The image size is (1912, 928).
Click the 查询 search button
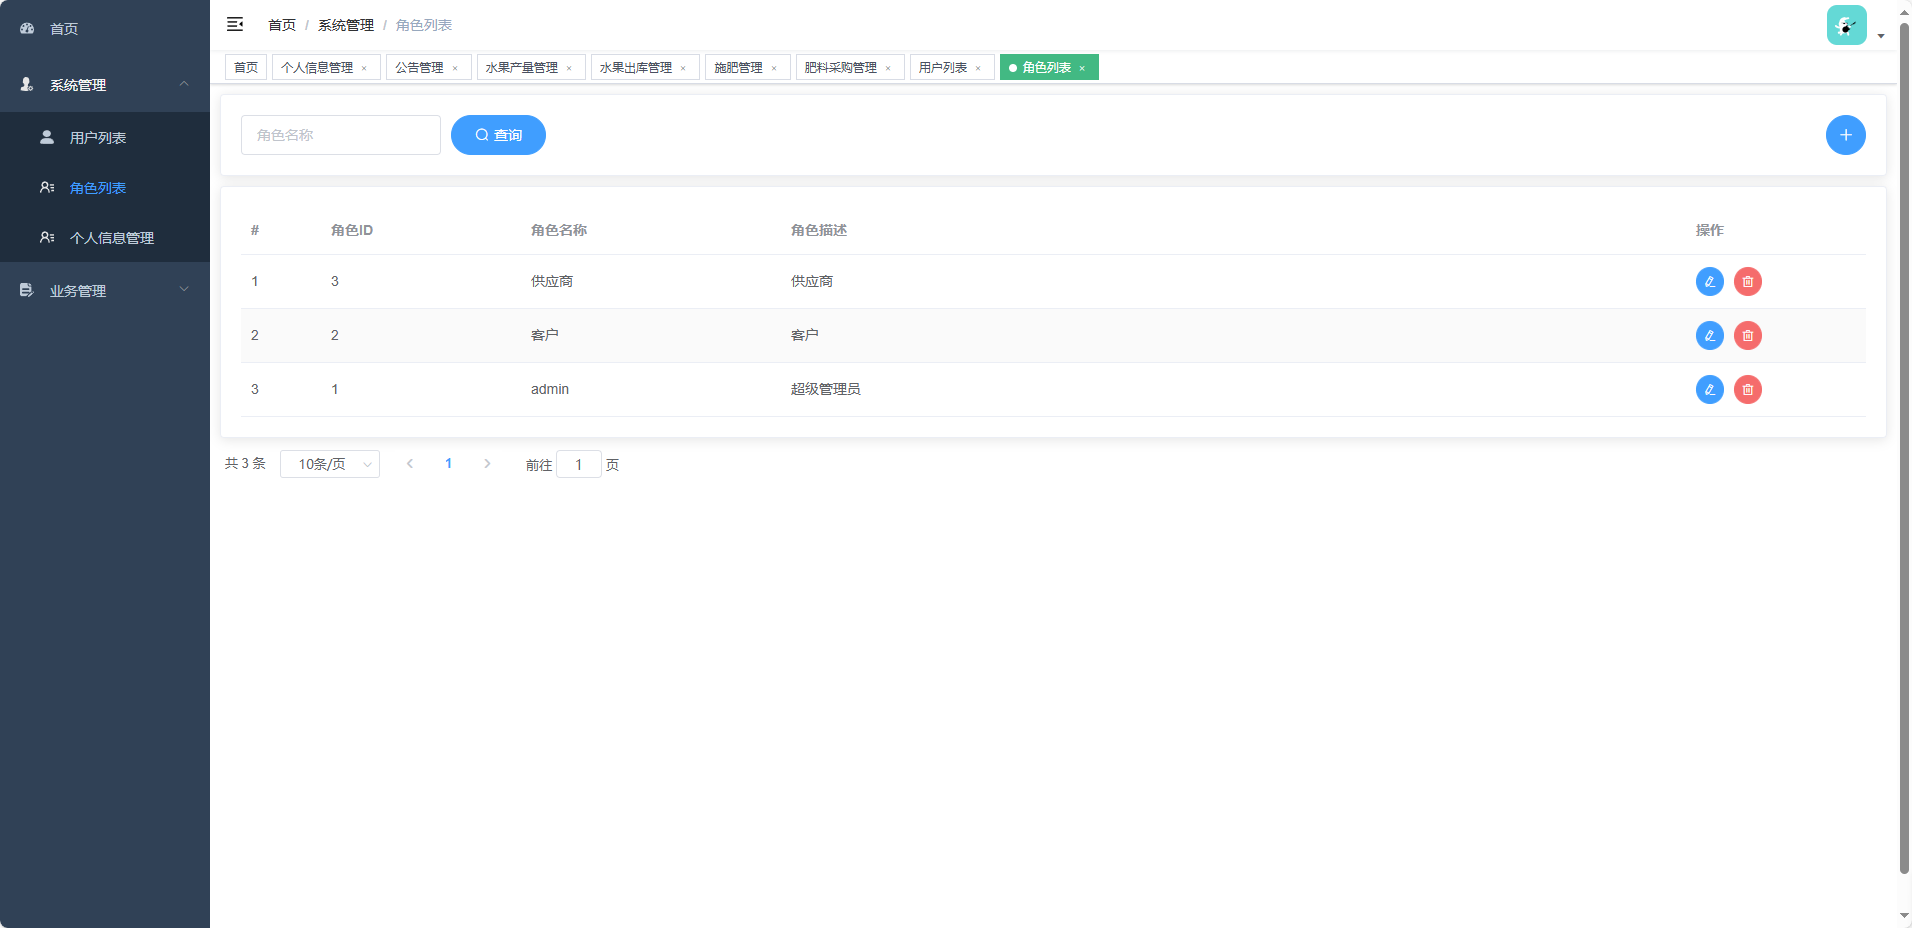(x=498, y=135)
